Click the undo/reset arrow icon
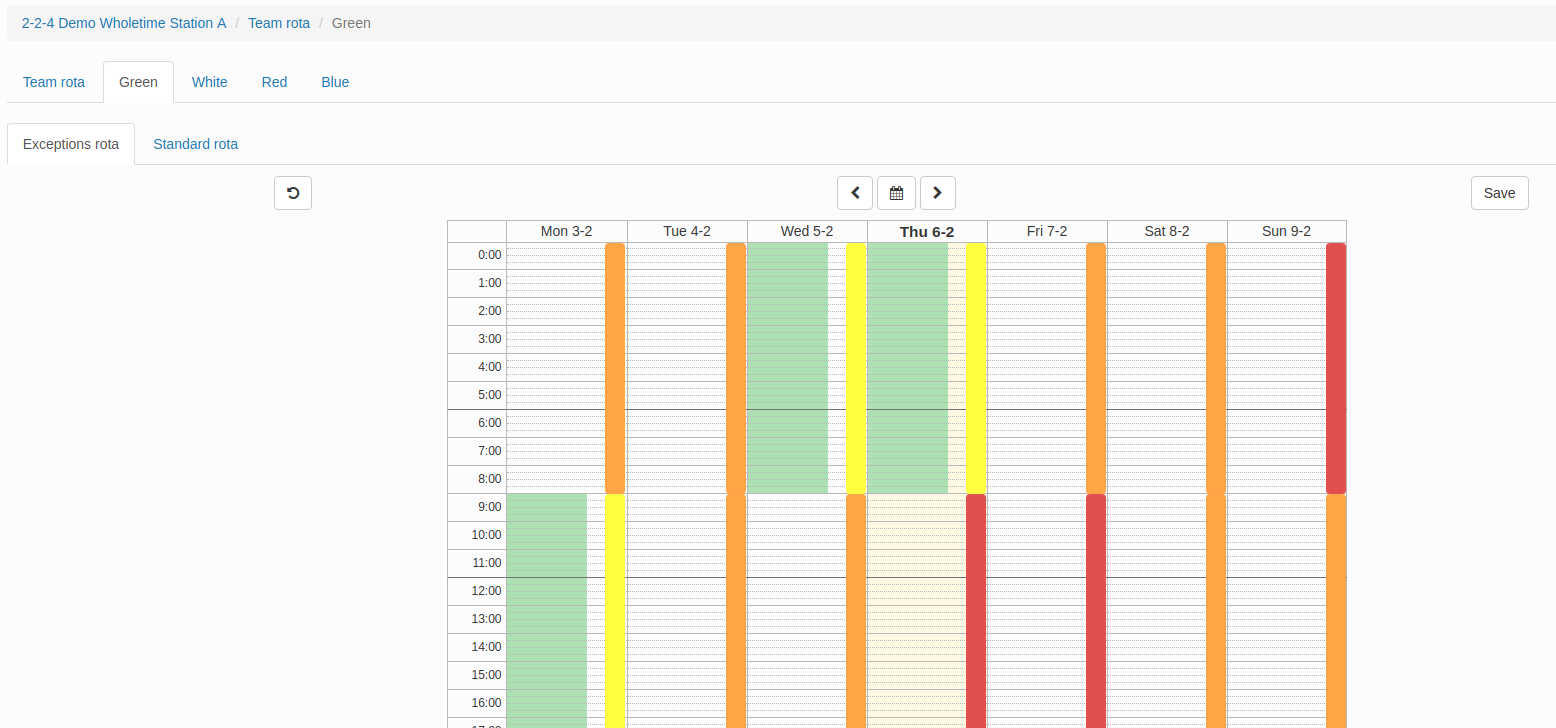The image size is (1556, 728). 293,193
